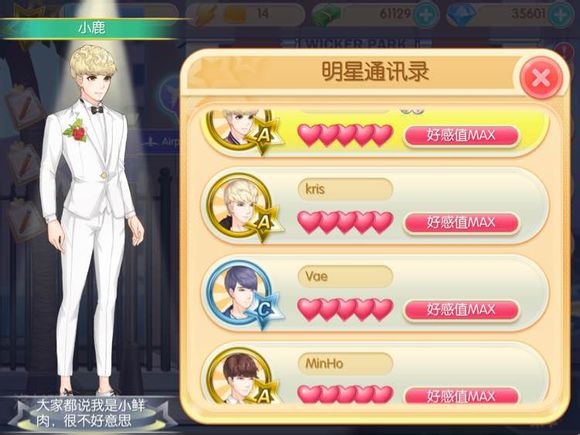Select the MinHo name field
Screen dimensions: 580x435
click(345, 364)
